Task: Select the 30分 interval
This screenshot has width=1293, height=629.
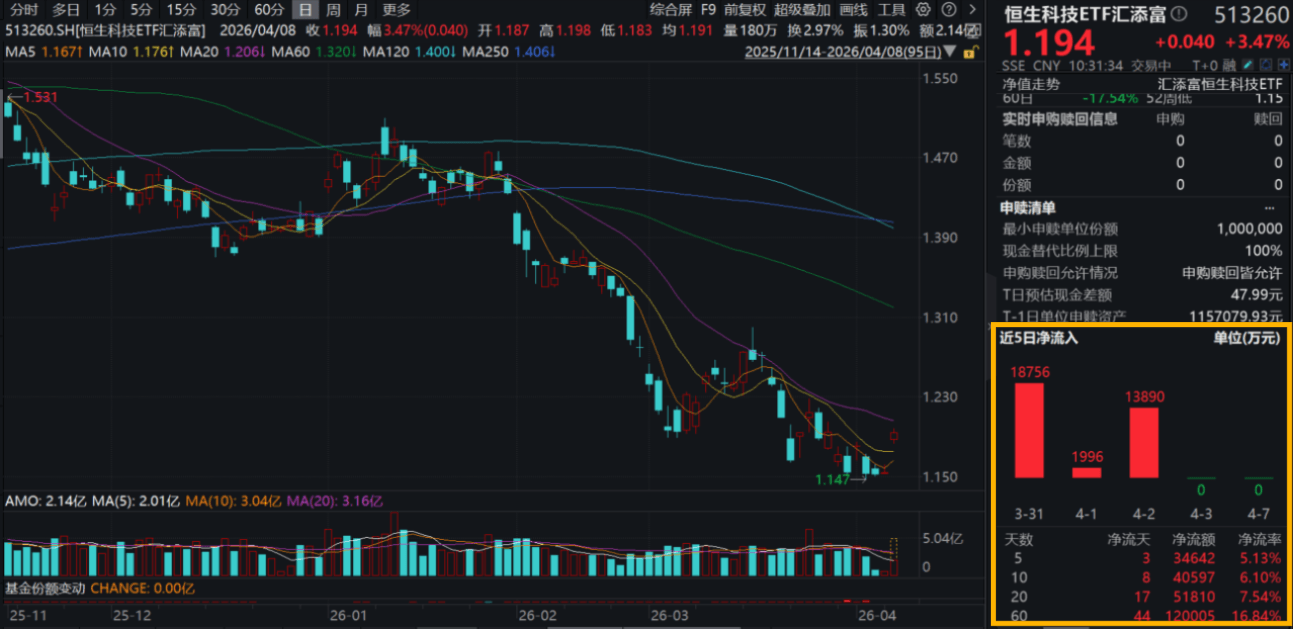Action: tap(226, 9)
